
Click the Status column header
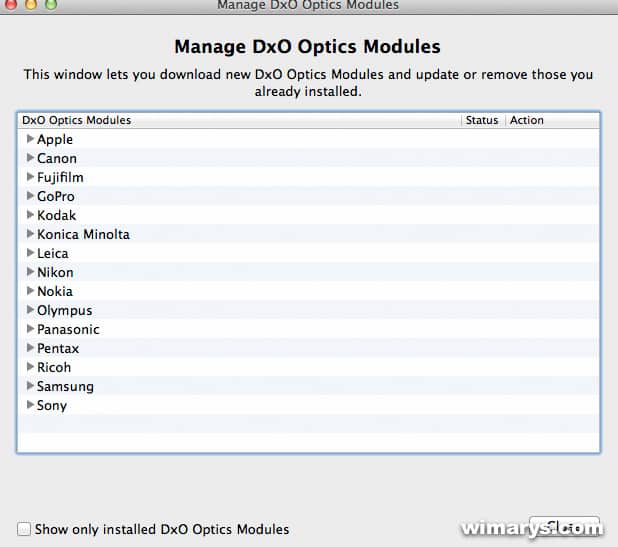tap(483, 120)
